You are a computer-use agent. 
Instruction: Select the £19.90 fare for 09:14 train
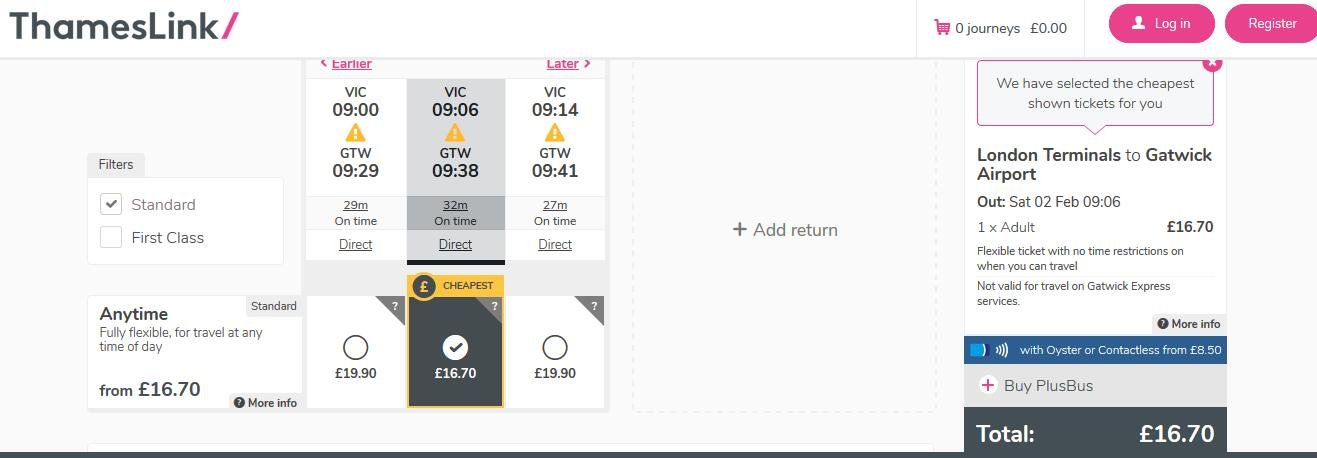[x=555, y=347]
